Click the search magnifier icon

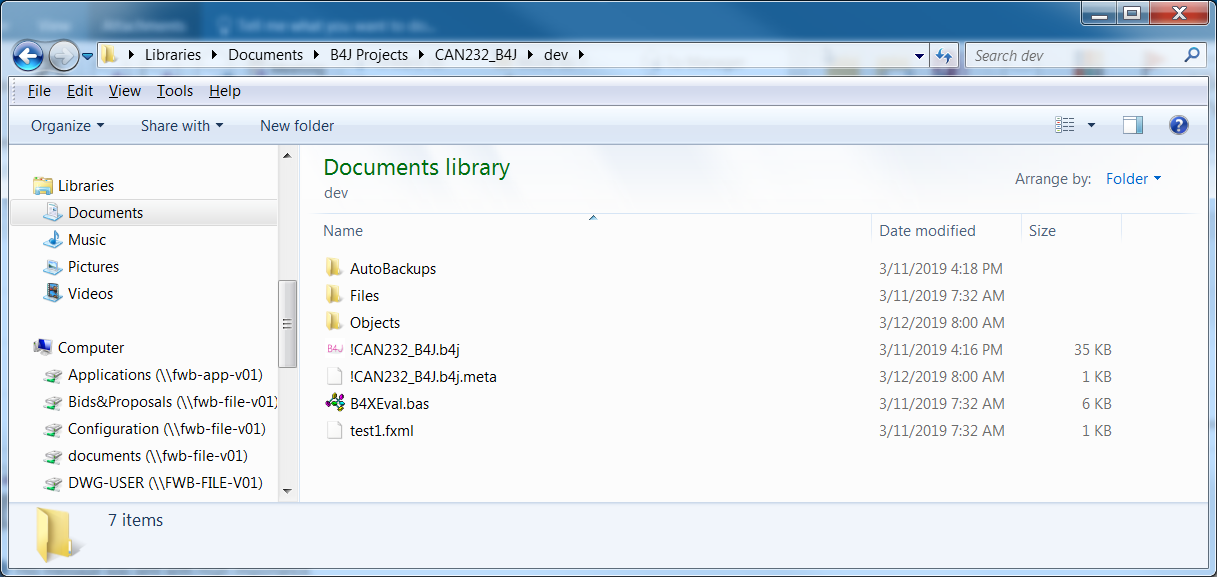[1191, 55]
